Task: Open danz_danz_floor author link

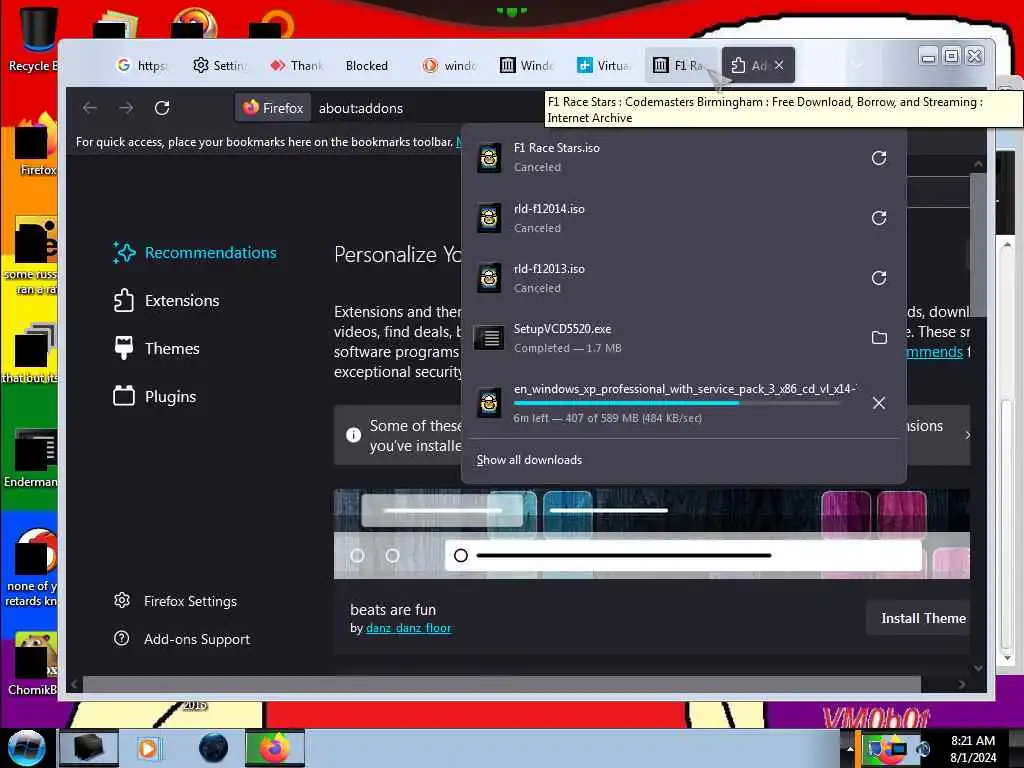Action: tap(408, 628)
